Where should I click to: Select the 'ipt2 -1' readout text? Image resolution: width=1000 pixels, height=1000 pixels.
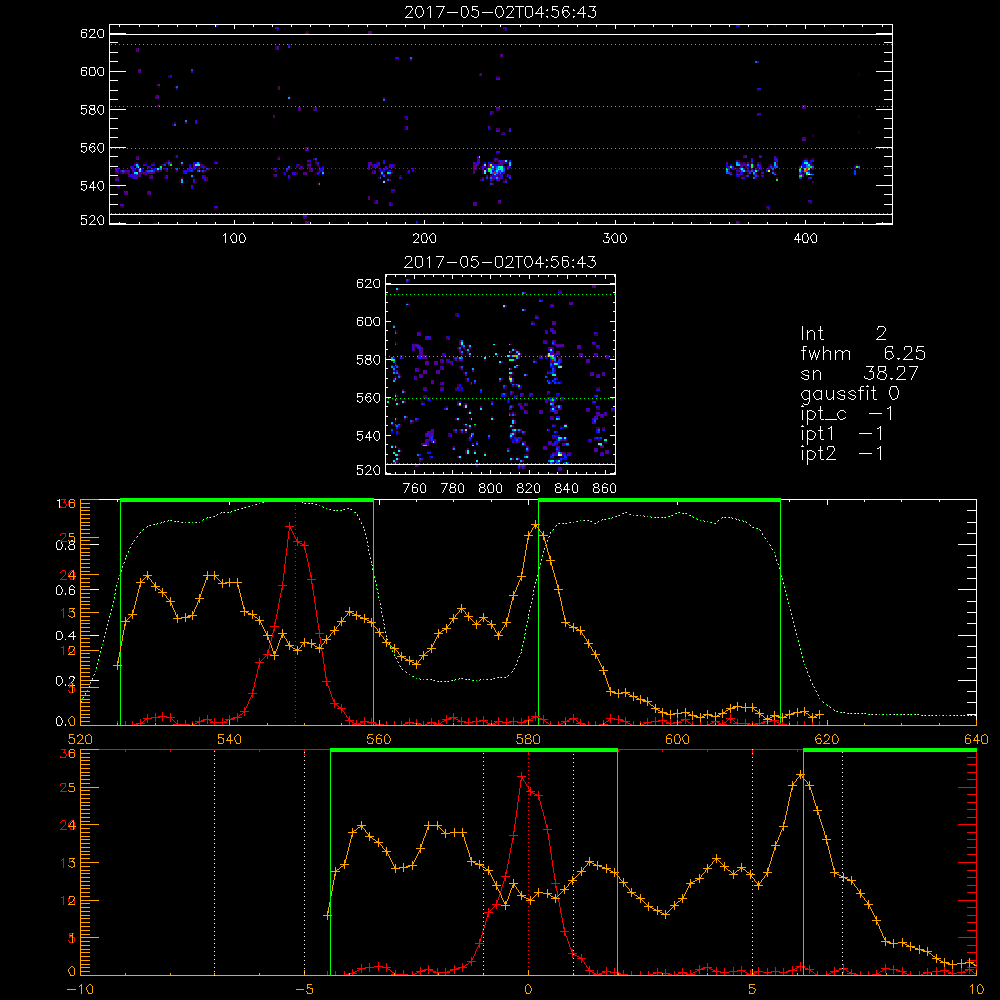(842, 453)
